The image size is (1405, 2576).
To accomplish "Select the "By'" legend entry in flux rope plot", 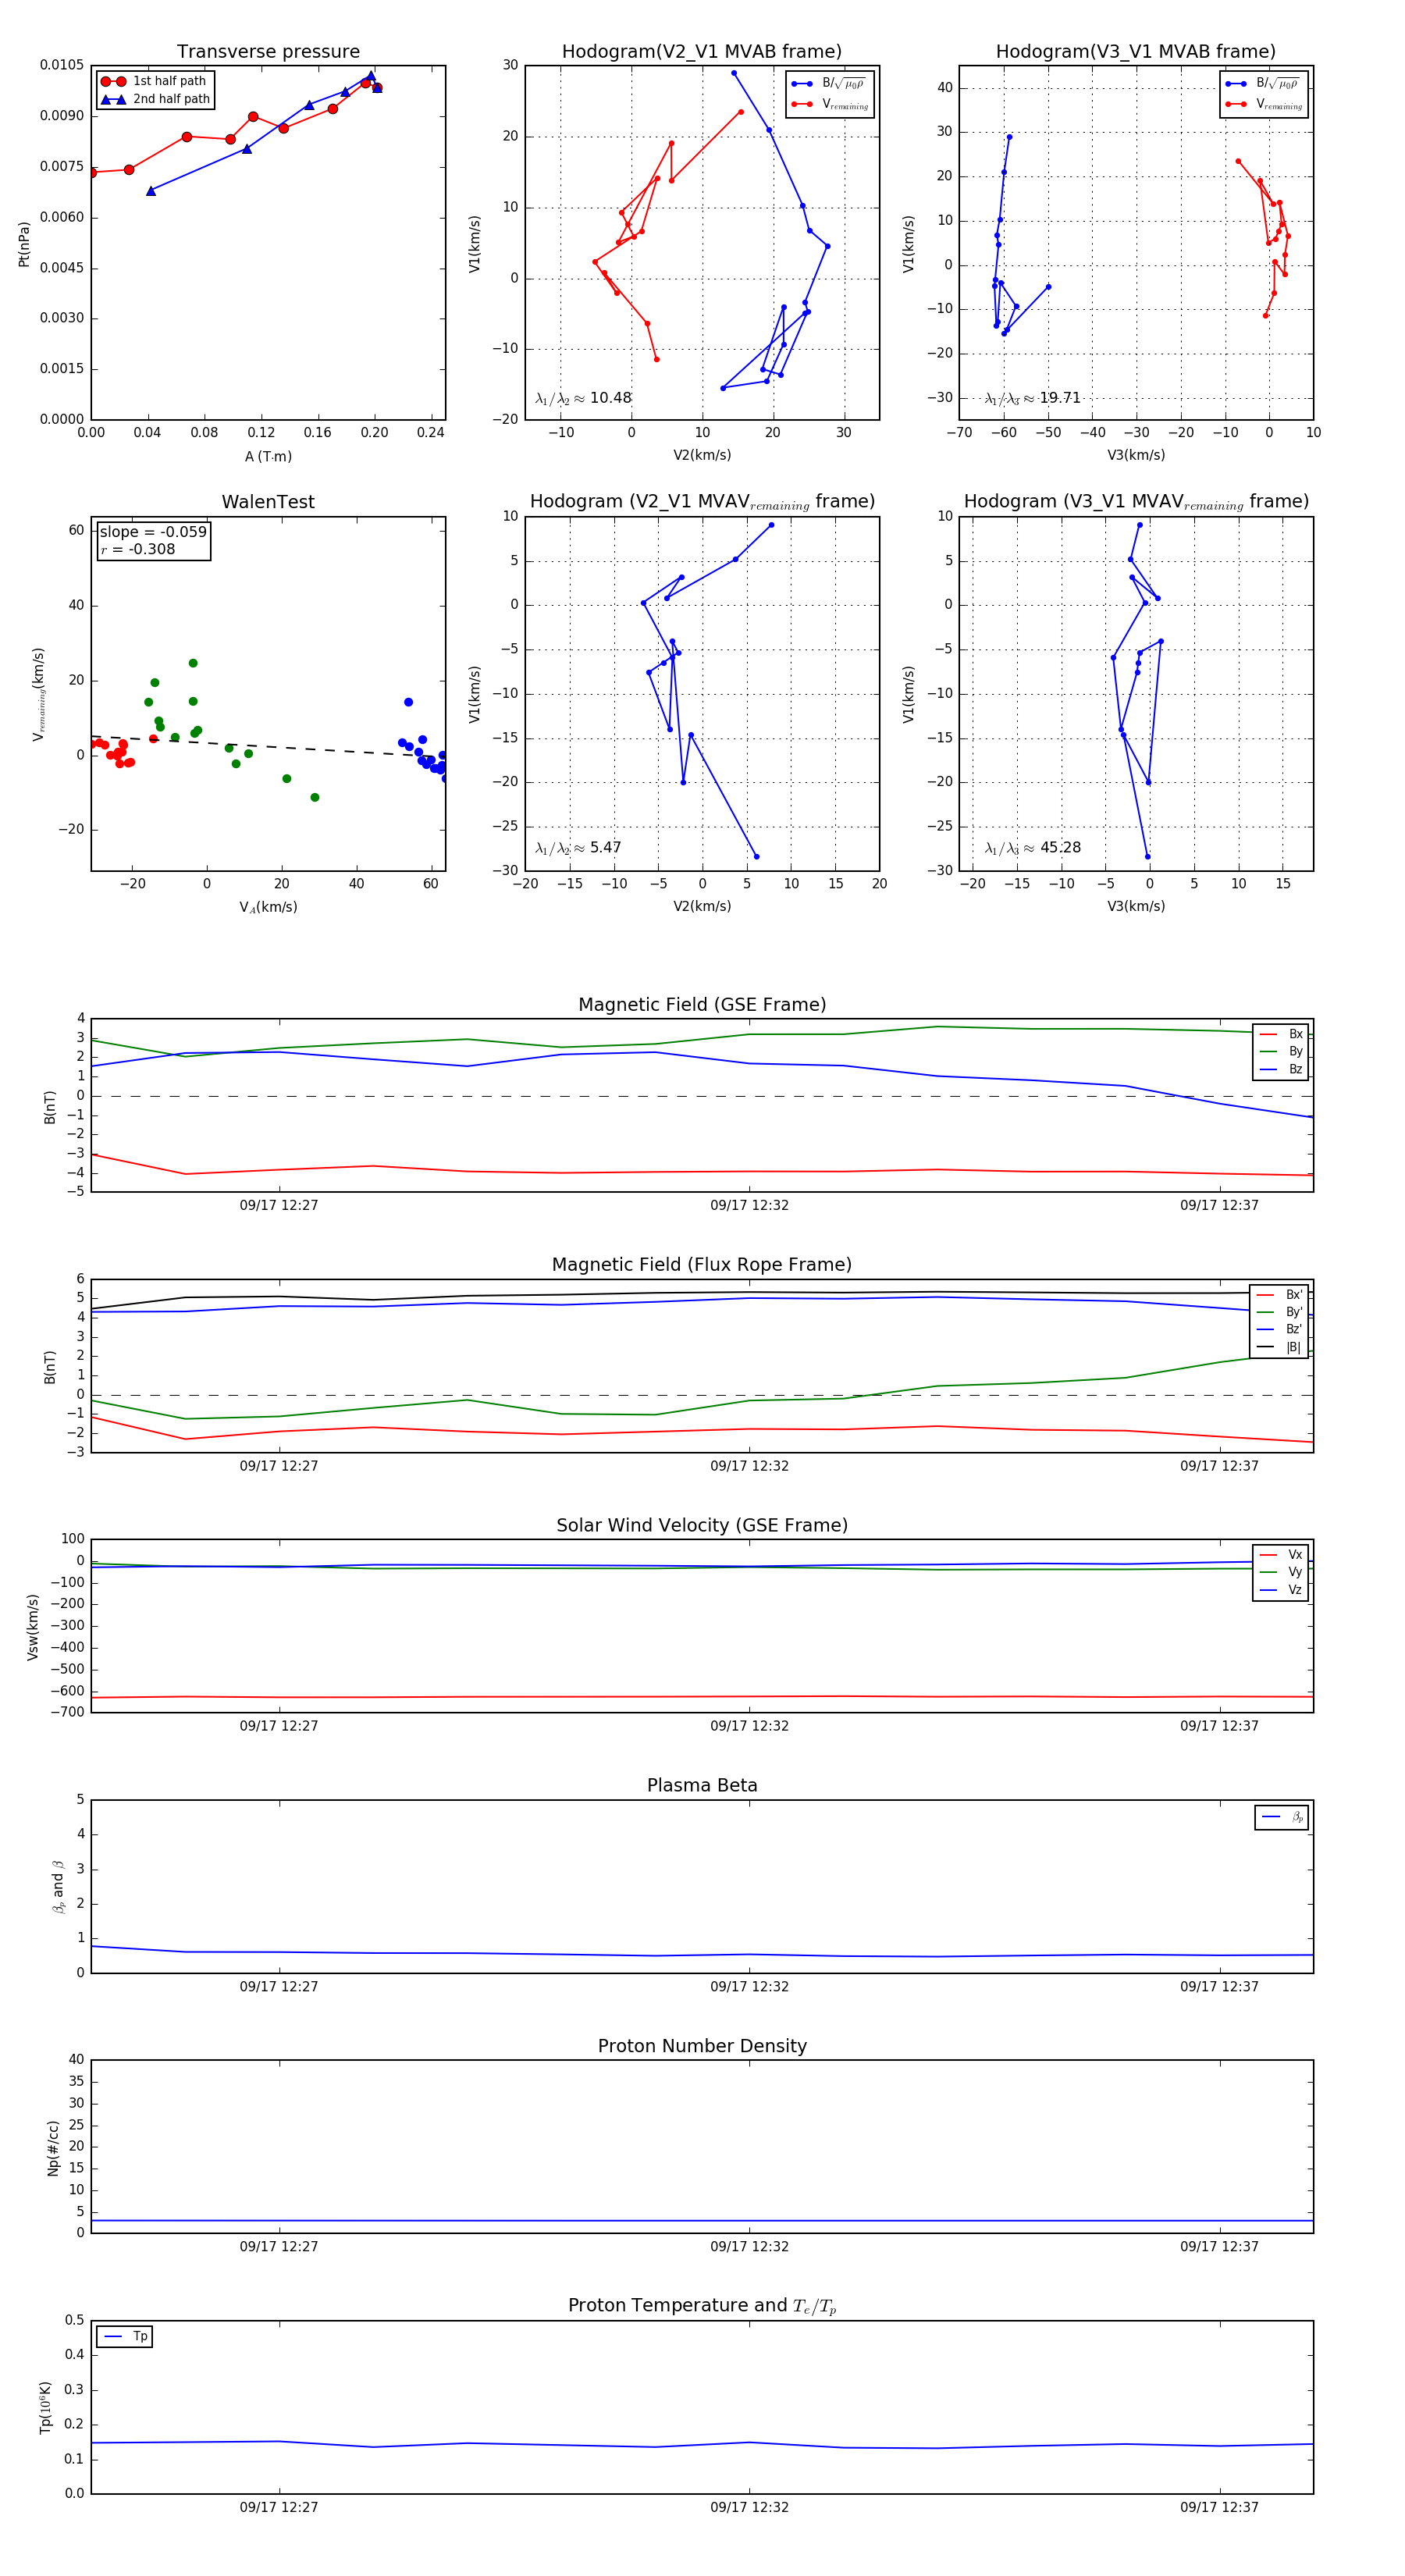I will pos(1279,1313).
